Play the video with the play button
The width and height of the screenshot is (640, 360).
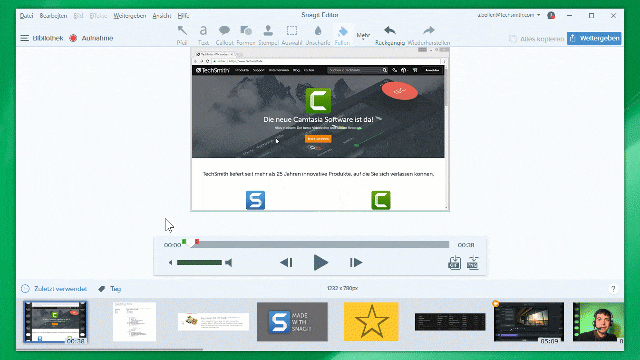[320, 262]
